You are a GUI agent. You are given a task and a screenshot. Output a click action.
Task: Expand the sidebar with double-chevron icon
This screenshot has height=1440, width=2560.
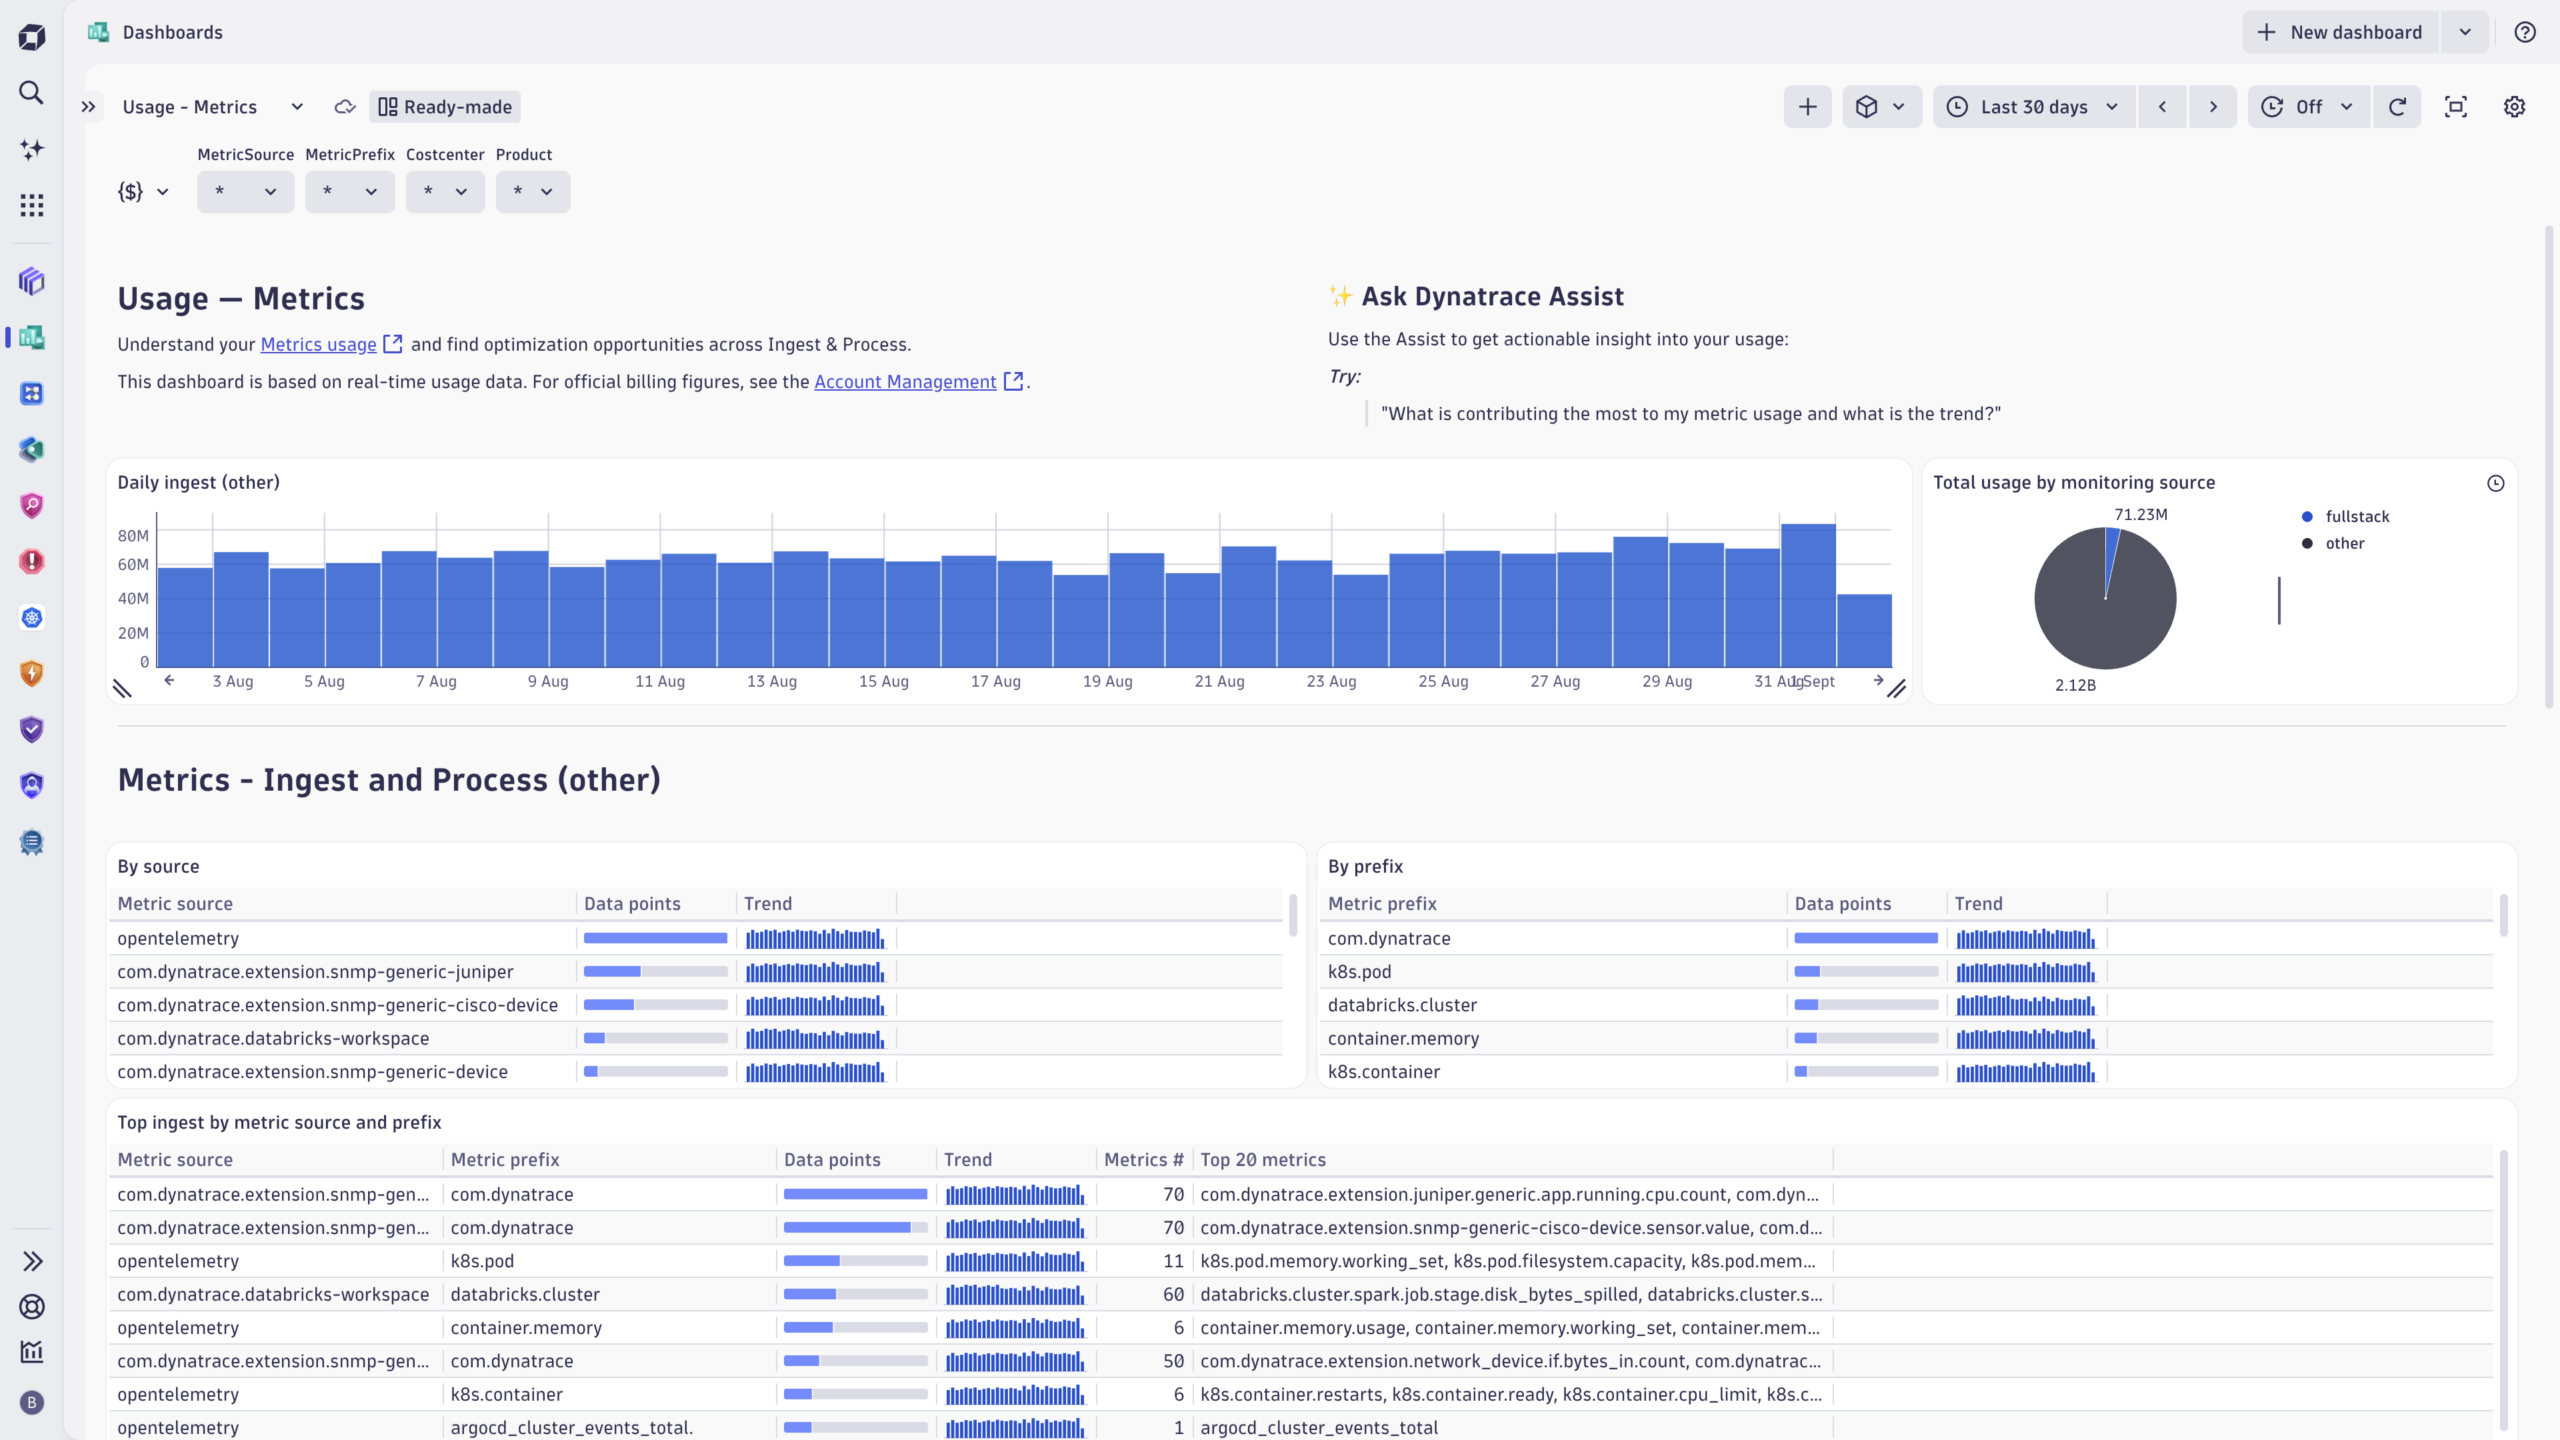[32, 1261]
